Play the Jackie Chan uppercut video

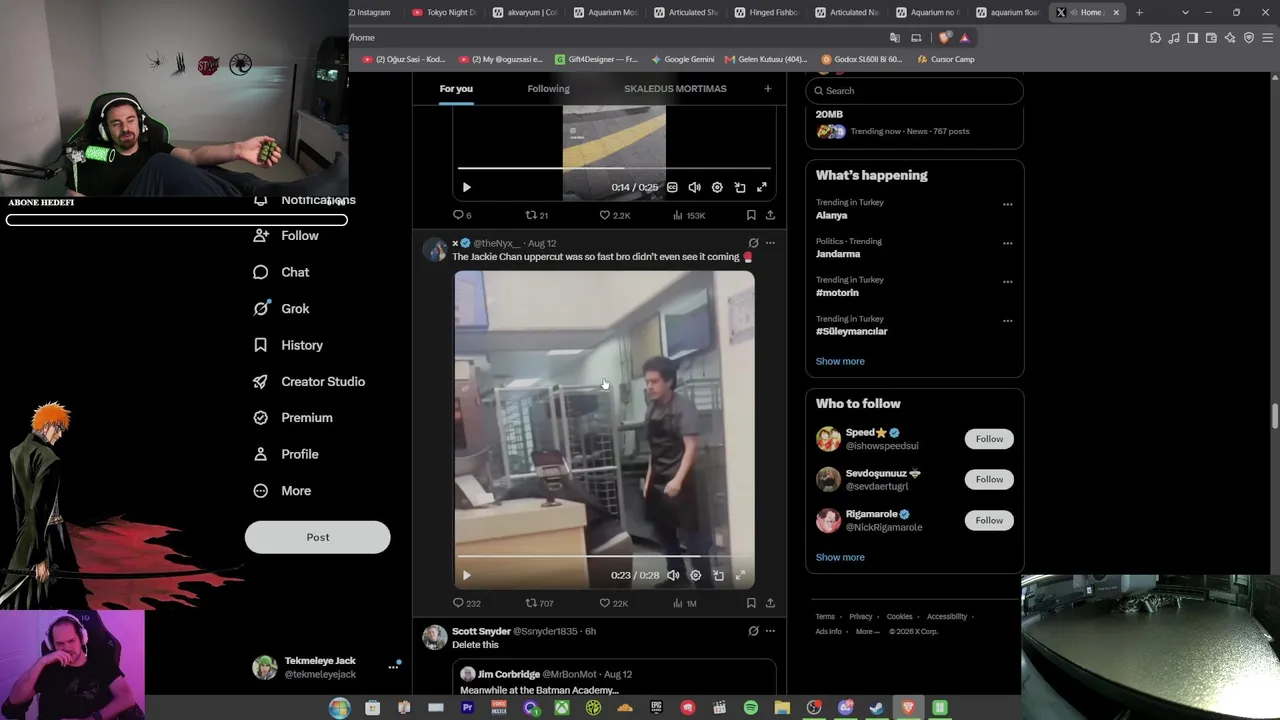(467, 575)
